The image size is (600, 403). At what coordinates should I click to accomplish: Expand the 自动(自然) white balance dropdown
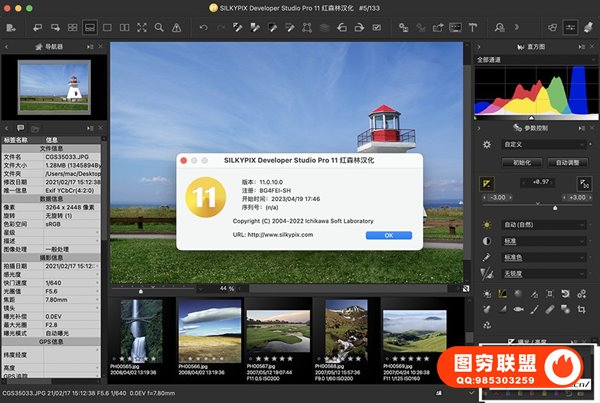pyautogui.click(x=545, y=225)
